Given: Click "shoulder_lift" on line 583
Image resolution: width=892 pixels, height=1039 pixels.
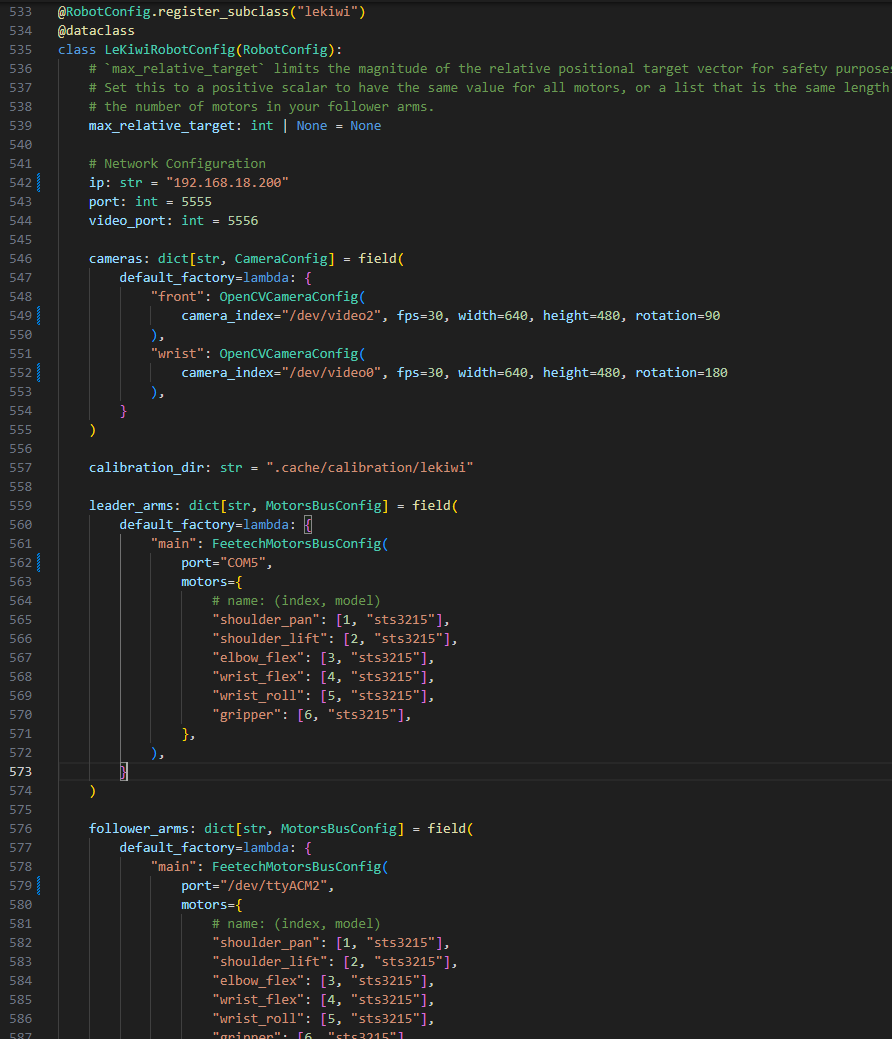Looking at the screenshot, I should 270,962.
